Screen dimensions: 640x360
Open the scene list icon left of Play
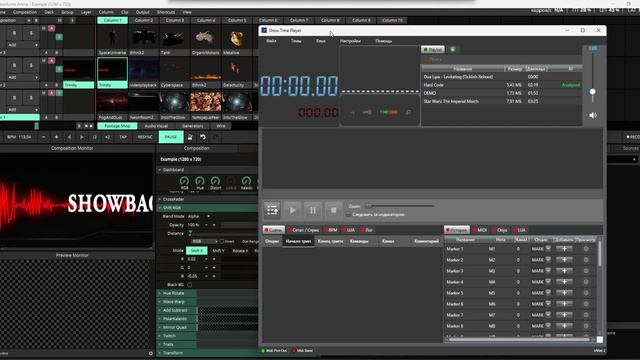click(x=272, y=210)
